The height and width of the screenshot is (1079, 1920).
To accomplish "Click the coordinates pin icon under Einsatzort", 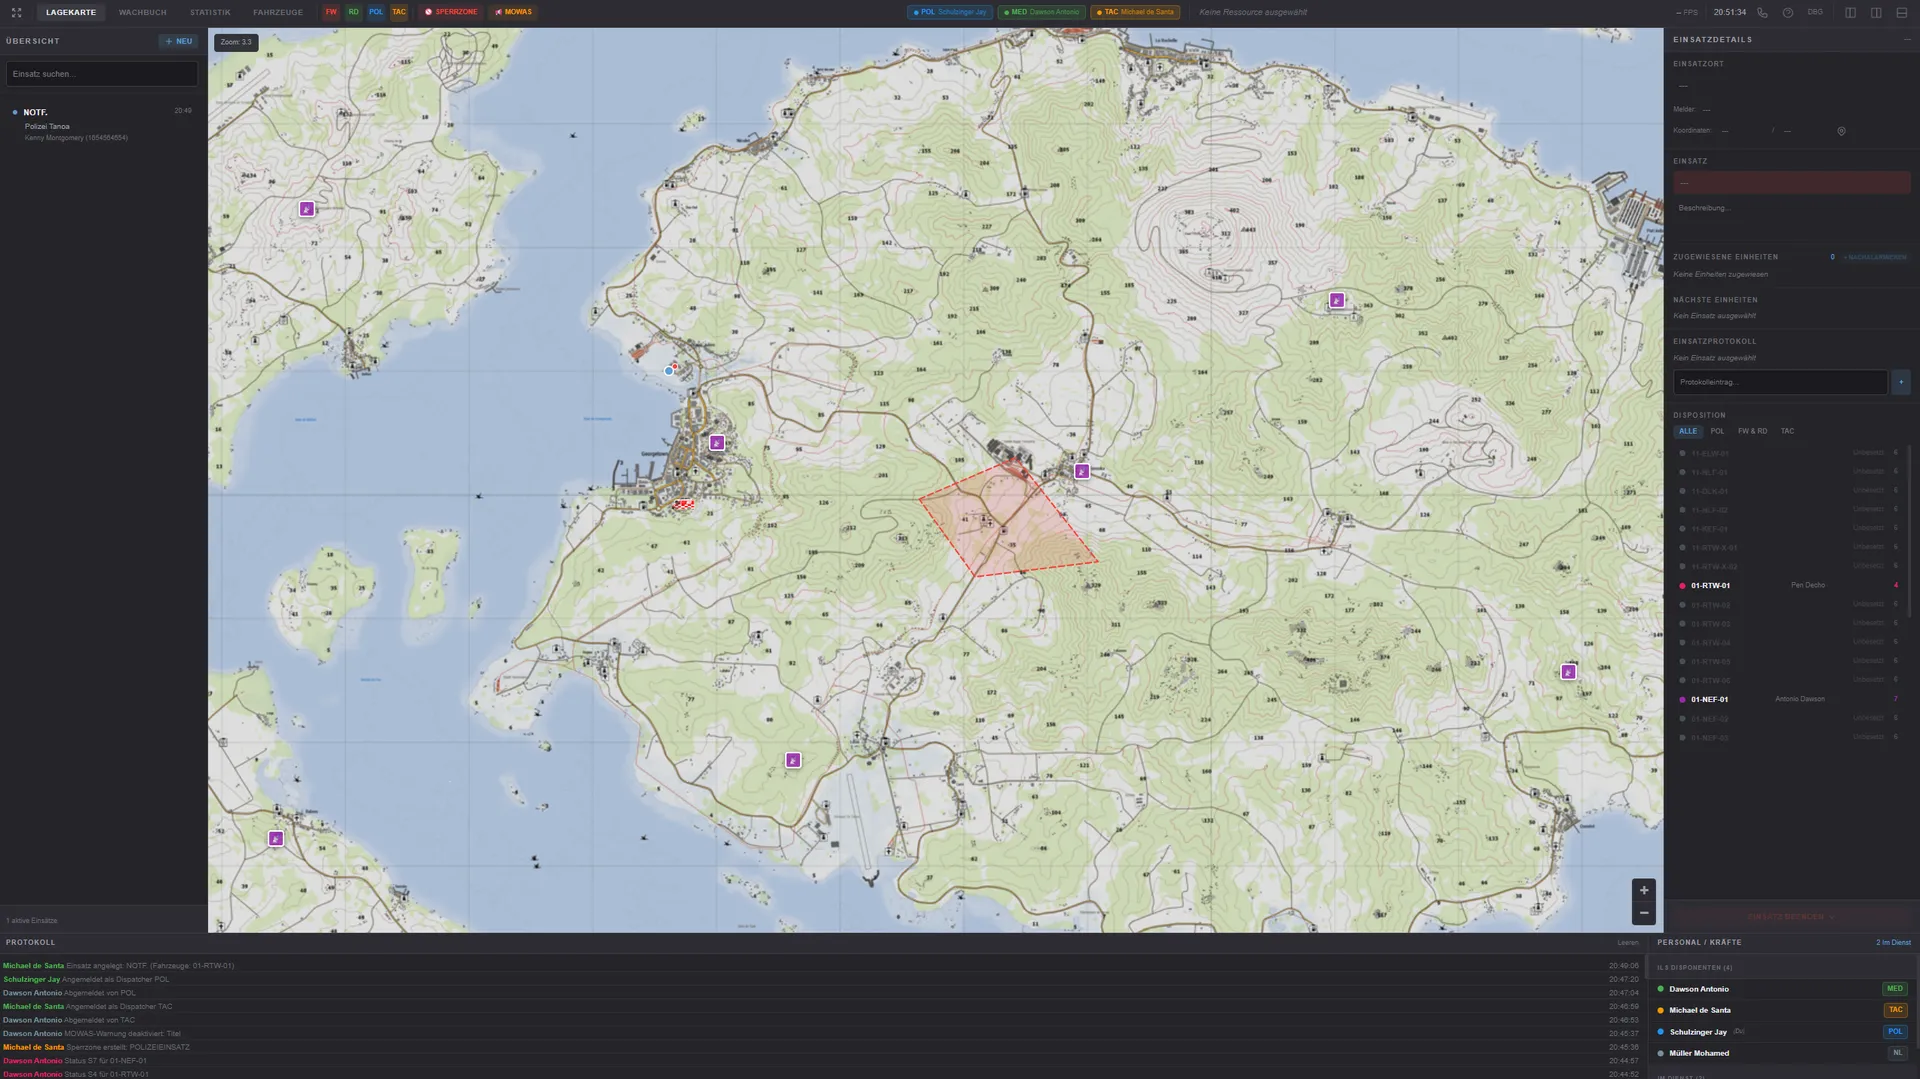I will click(1841, 130).
